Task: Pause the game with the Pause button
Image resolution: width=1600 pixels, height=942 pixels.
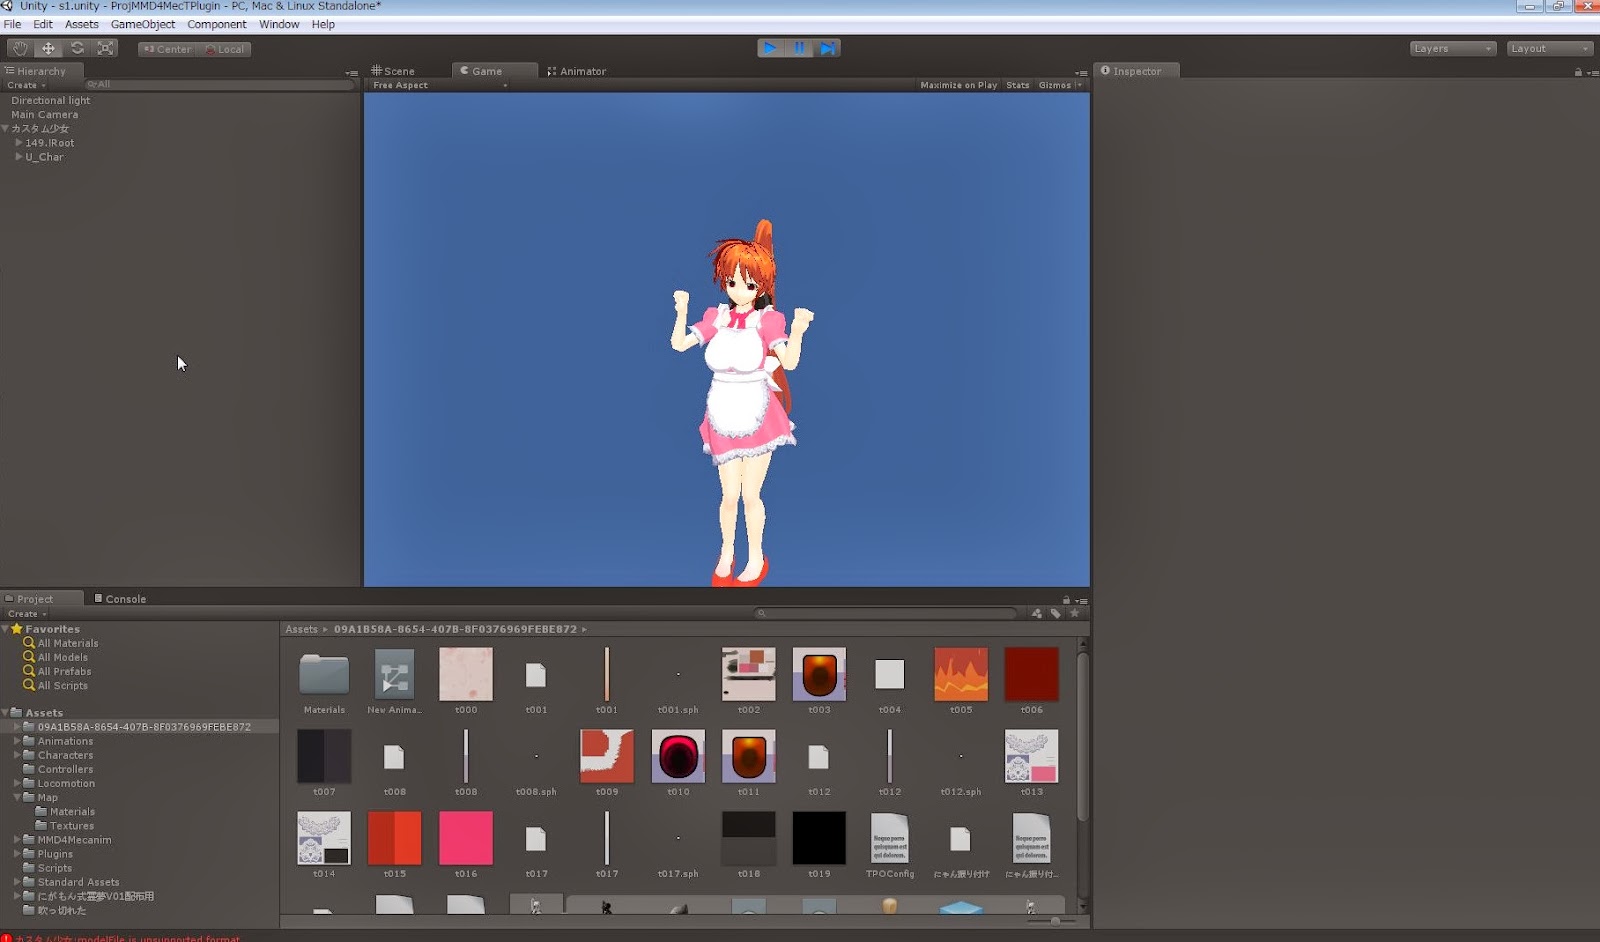Action: click(799, 48)
